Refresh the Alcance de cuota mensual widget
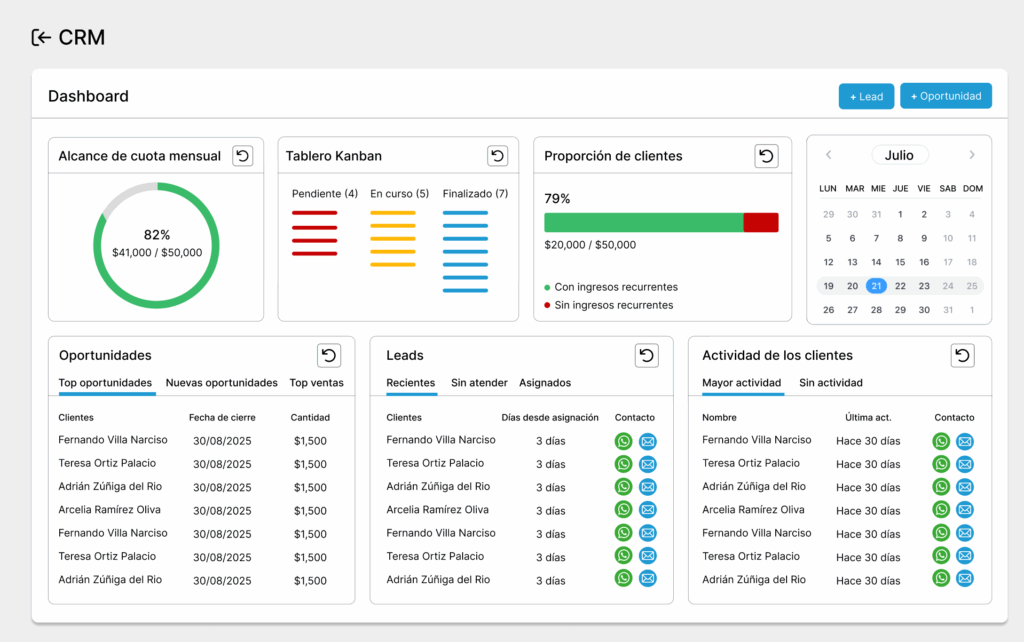 pos(242,156)
